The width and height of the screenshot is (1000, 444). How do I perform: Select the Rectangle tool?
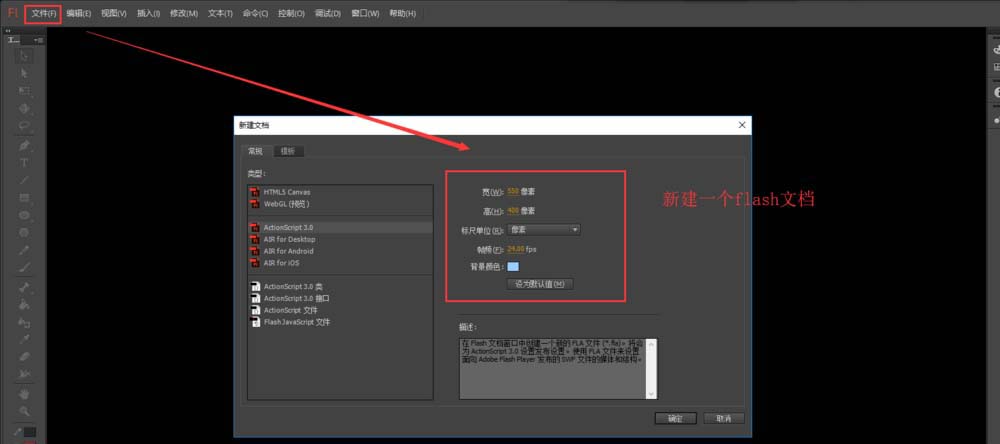click(24, 198)
